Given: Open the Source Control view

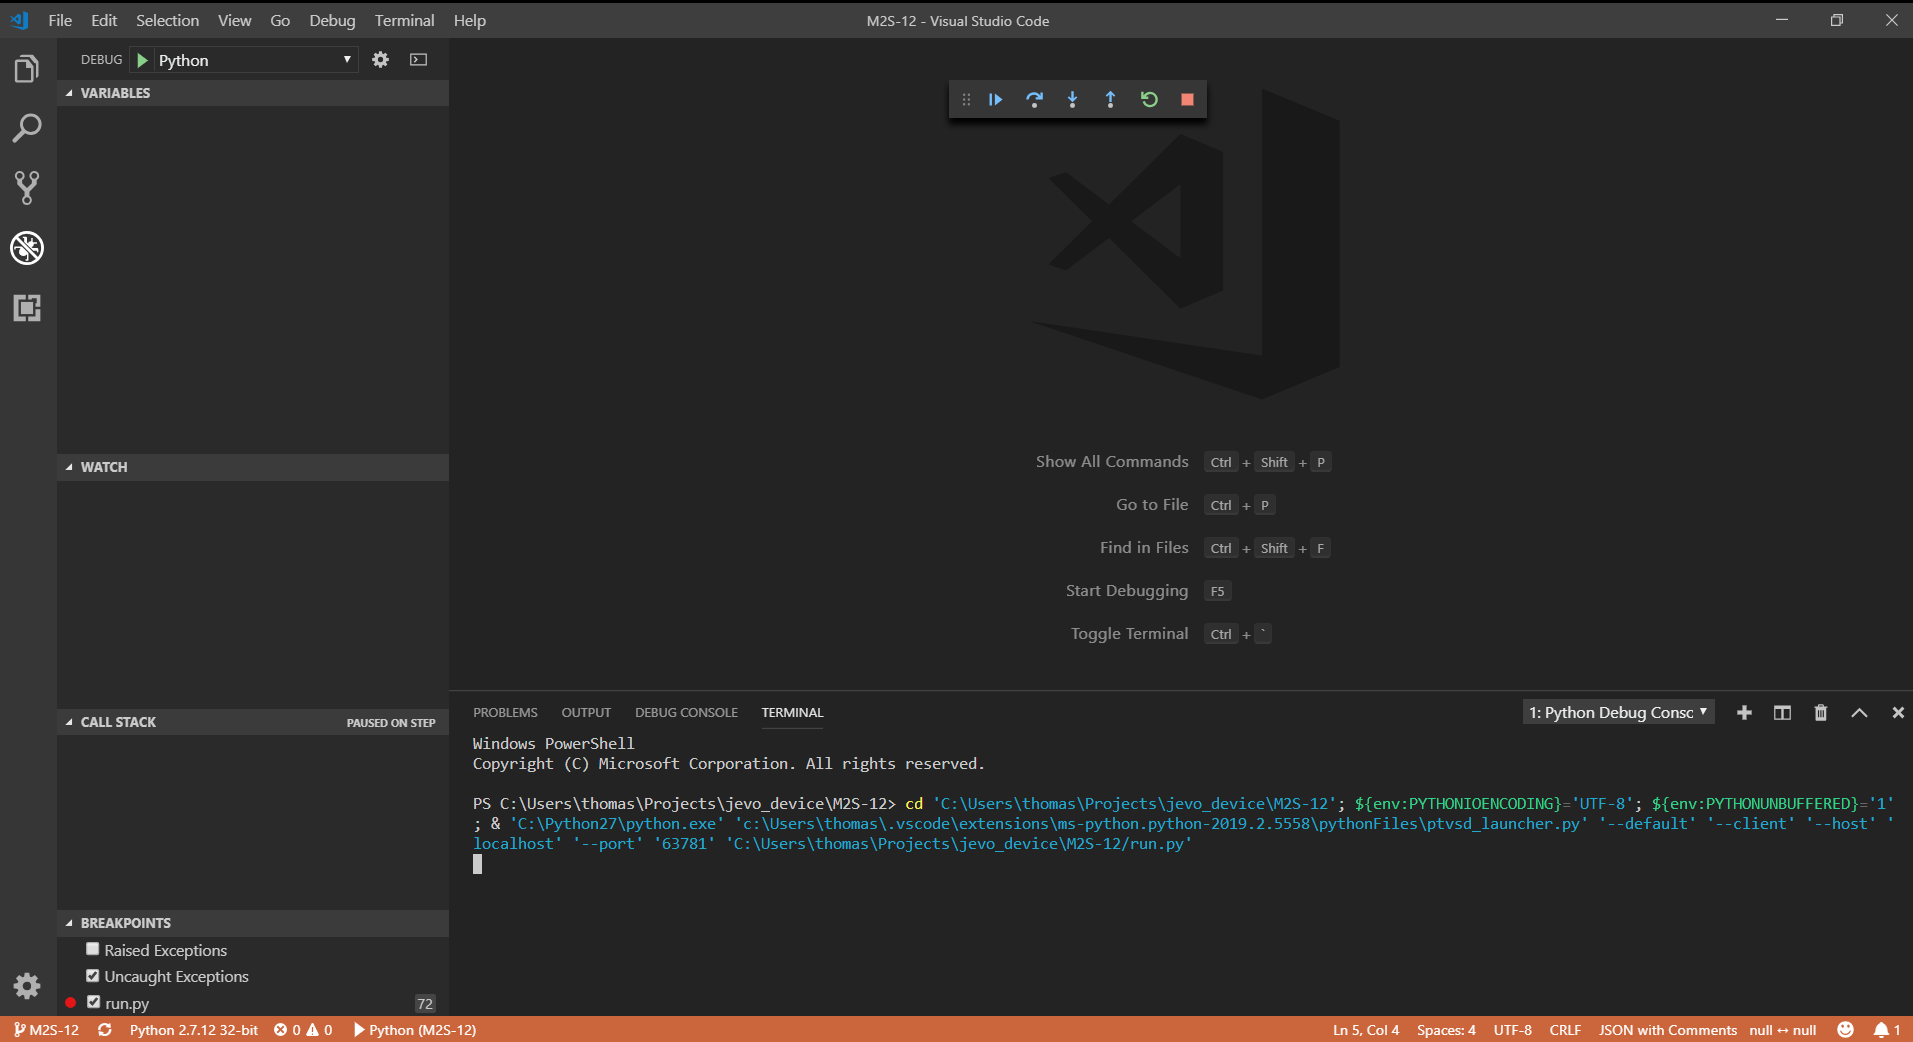Looking at the screenshot, I should point(26,188).
